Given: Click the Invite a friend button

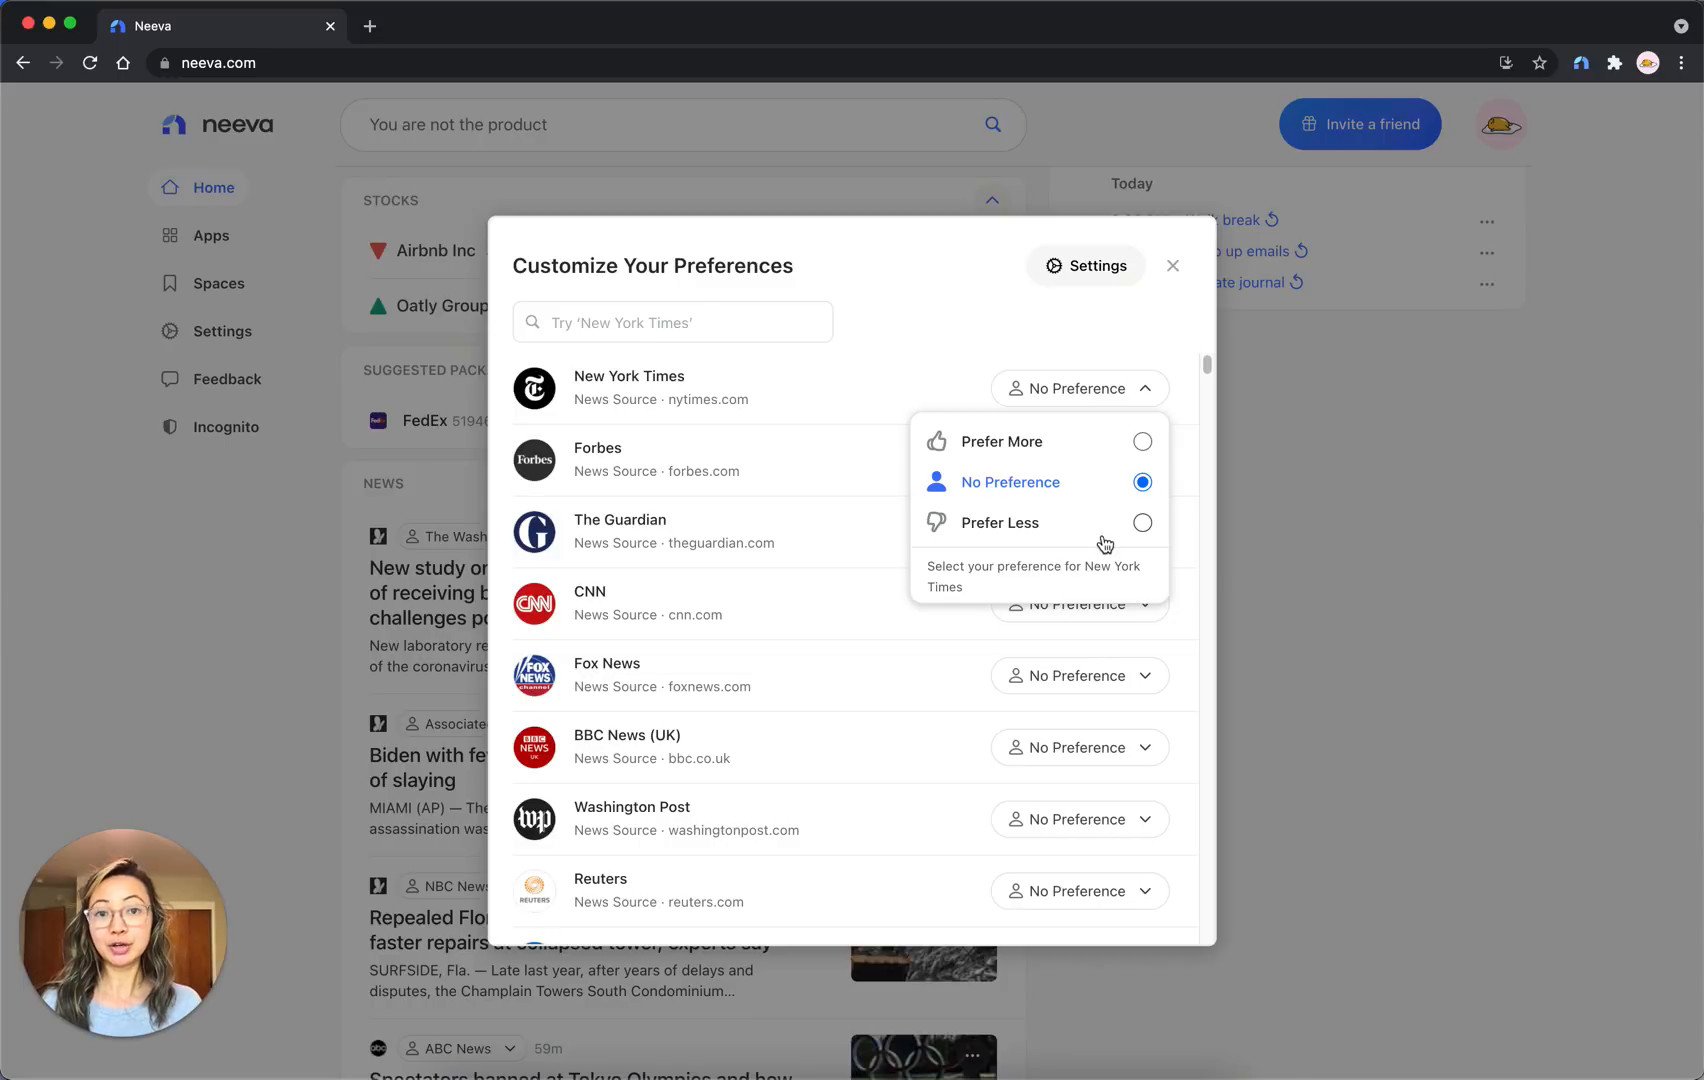Looking at the screenshot, I should [1360, 124].
